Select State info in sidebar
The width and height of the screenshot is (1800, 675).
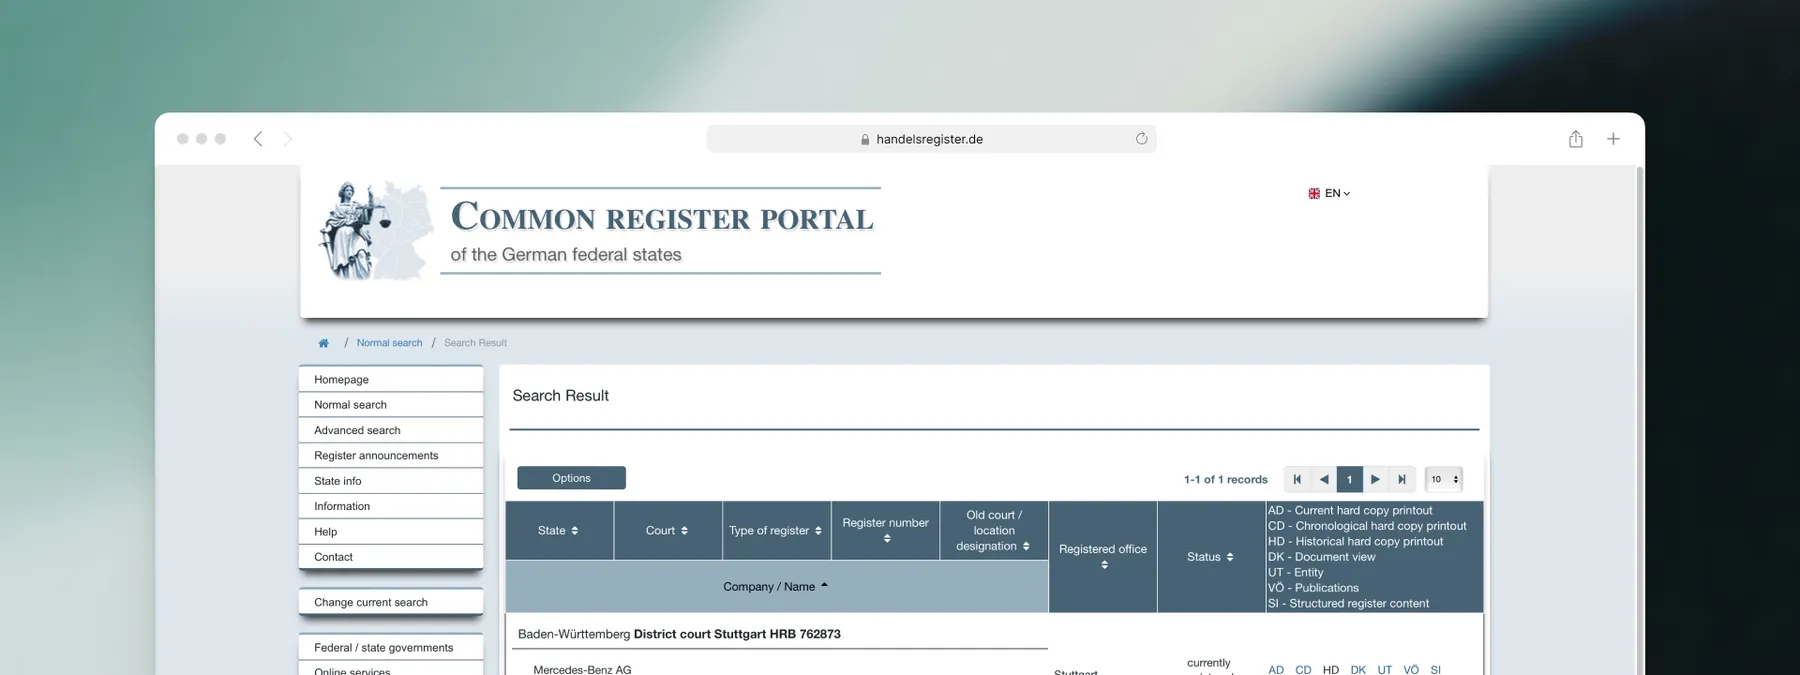point(391,481)
